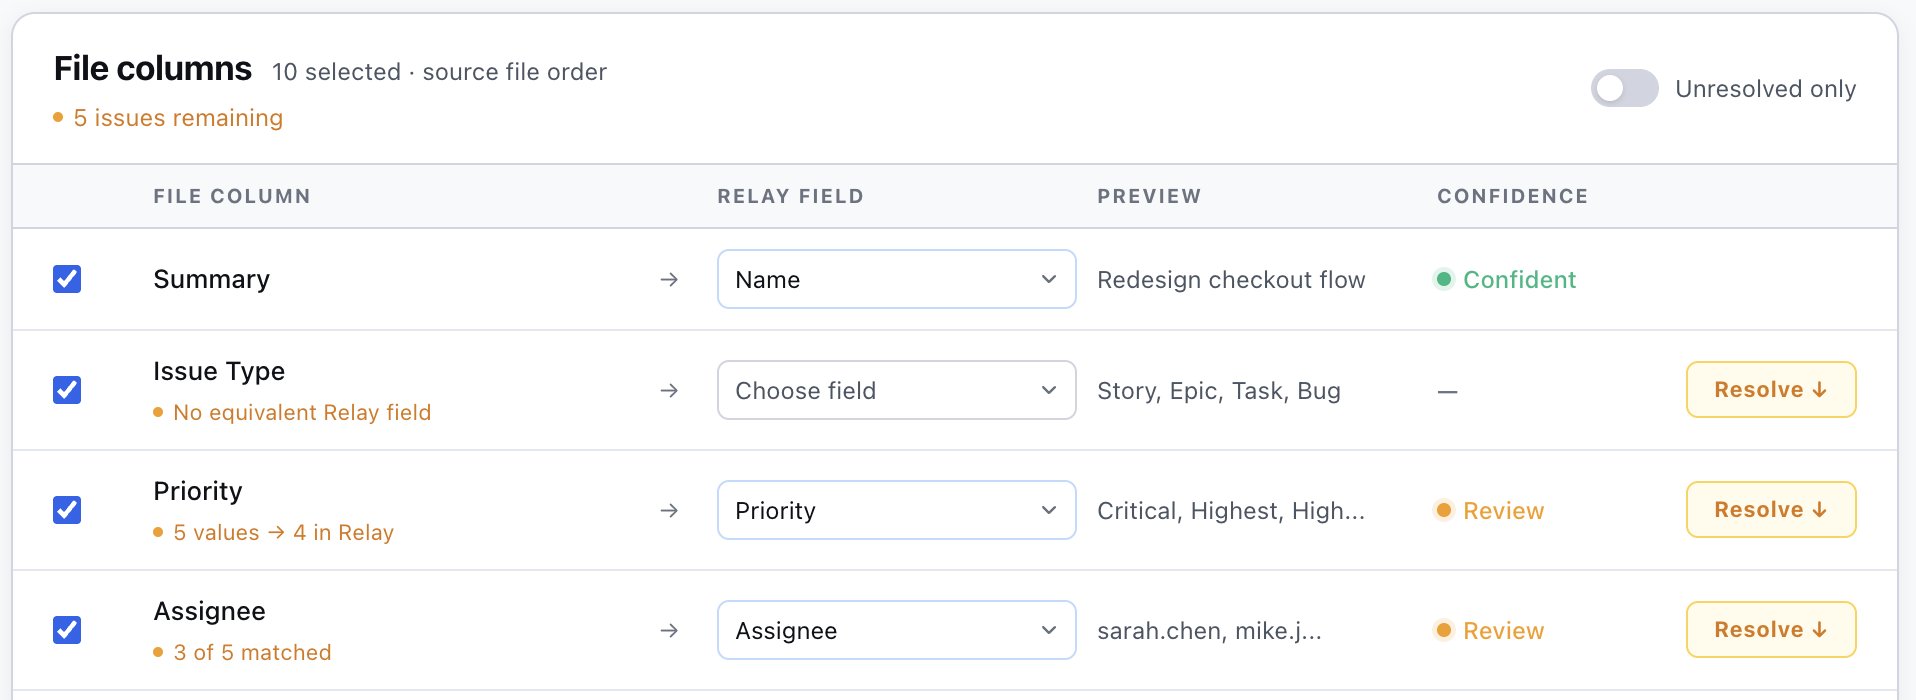Open the Assignee relay field dropdown
This screenshot has height=700, width=1916.
pyautogui.click(x=895, y=630)
